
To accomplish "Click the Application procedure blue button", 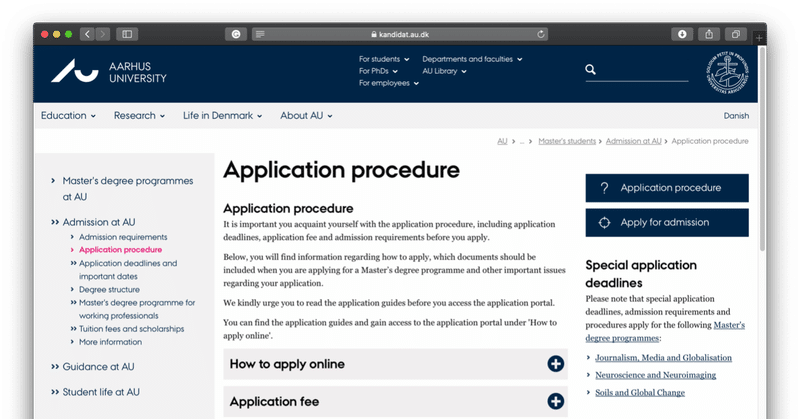I will pyautogui.click(x=667, y=188).
